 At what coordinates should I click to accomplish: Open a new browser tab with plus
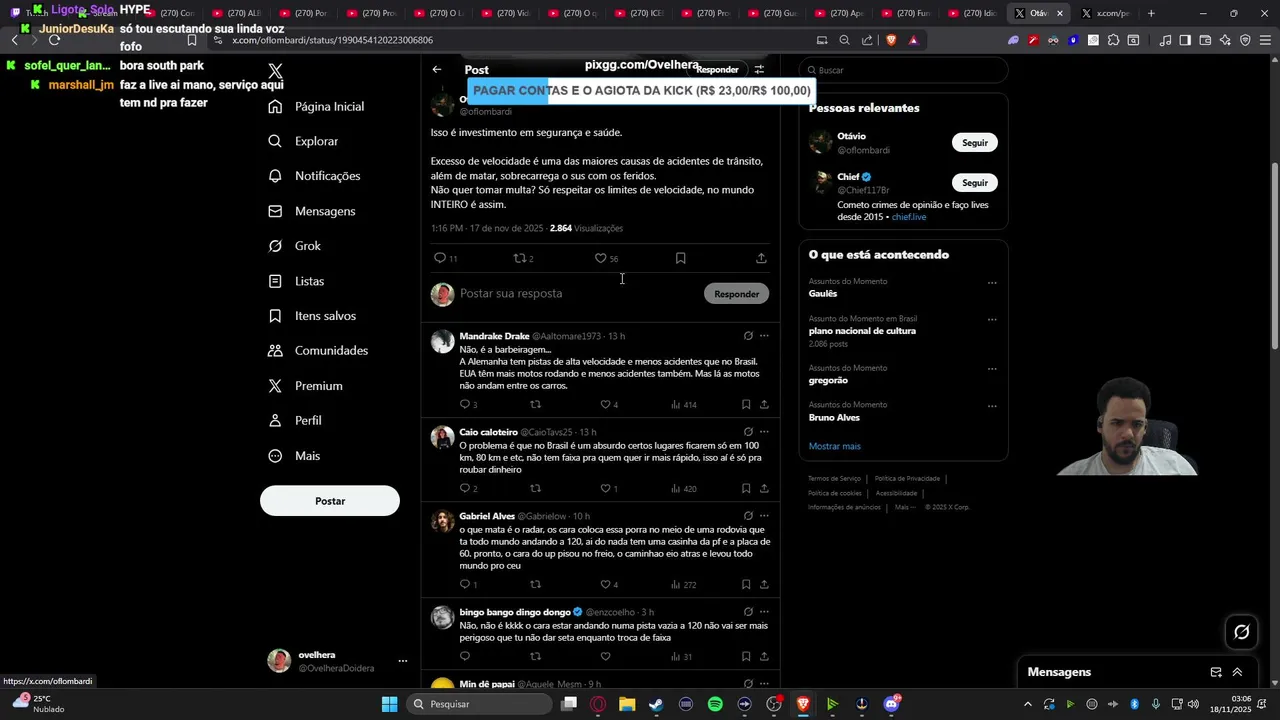click(1151, 13)
